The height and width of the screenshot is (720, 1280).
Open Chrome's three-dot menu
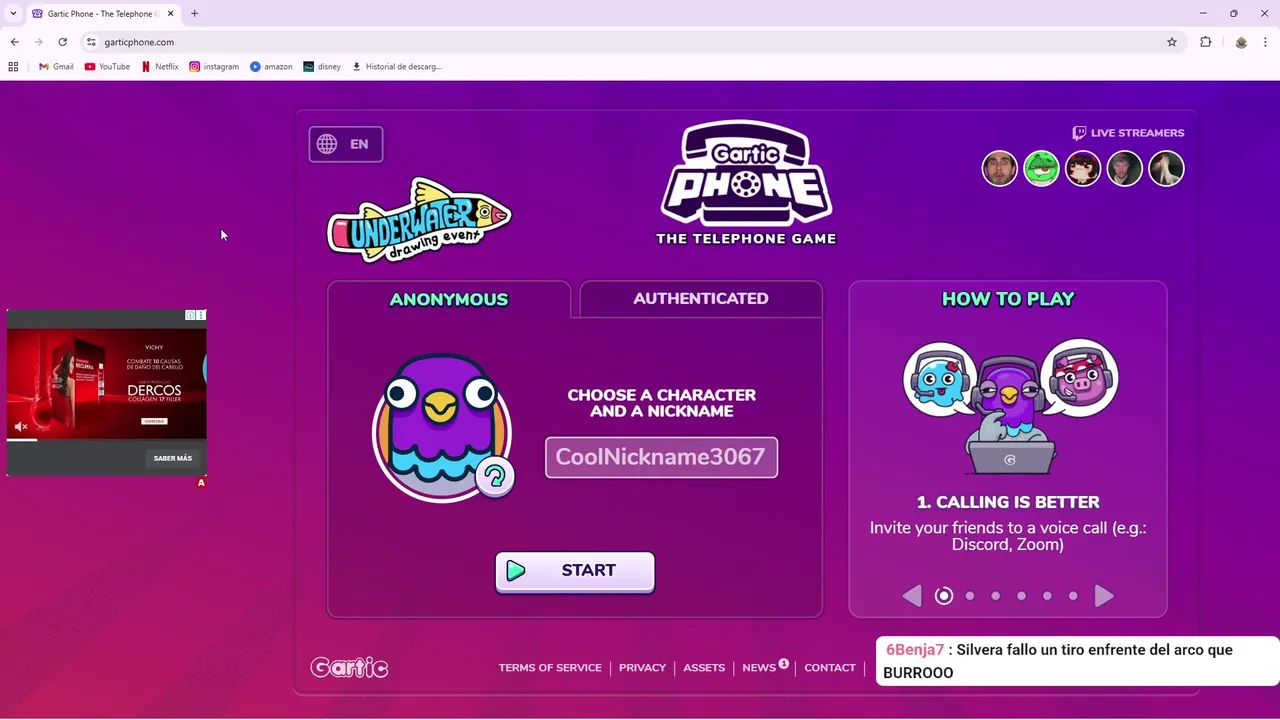click(x=1265, y=42)
